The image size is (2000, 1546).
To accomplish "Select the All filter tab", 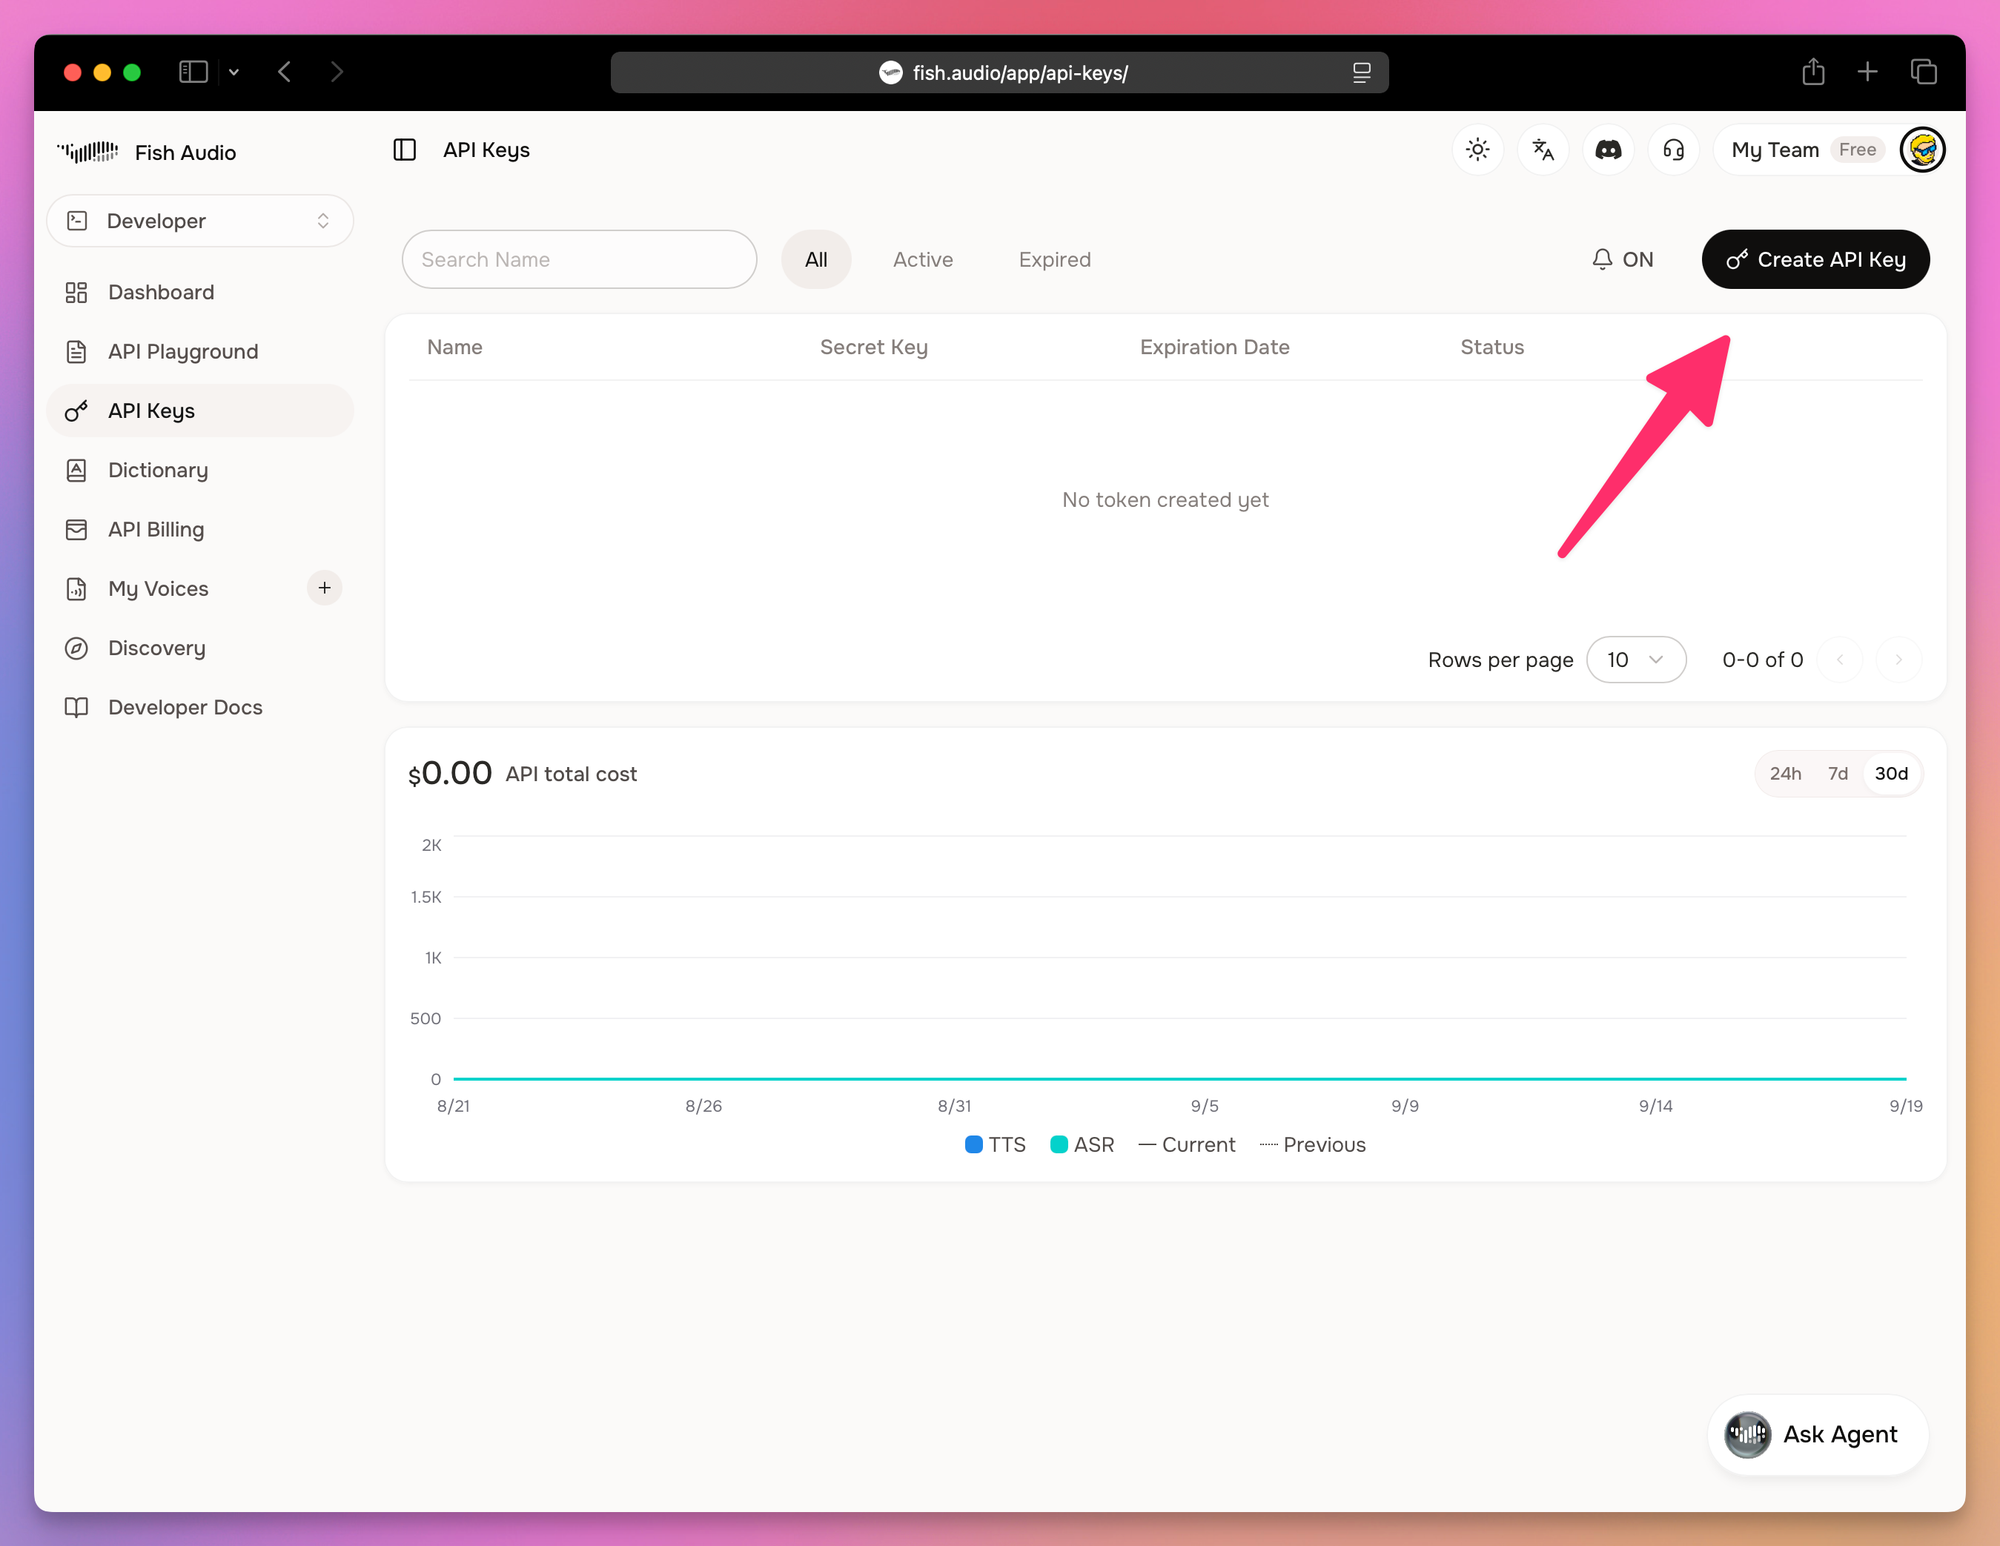I will (x=816, y=260).
